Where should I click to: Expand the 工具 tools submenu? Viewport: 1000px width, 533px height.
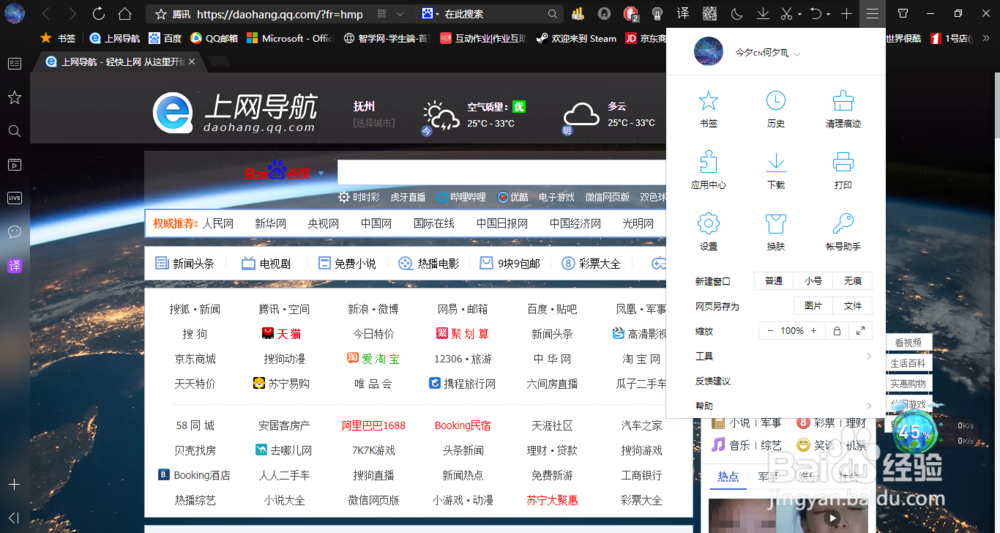[783, 356]
